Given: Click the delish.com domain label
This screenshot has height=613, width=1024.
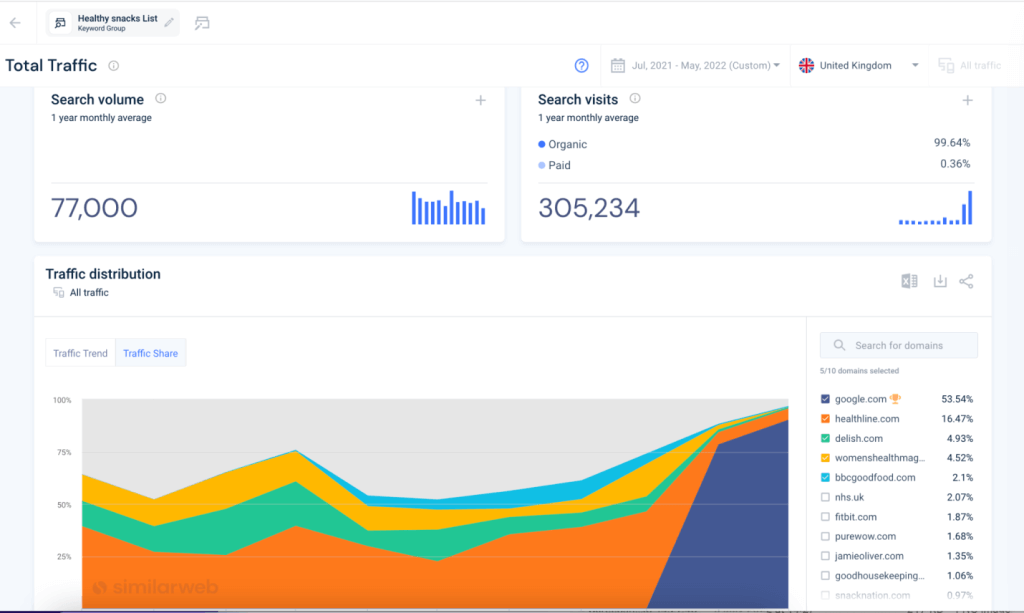Looking at the screenshot, I should point(858,438).
